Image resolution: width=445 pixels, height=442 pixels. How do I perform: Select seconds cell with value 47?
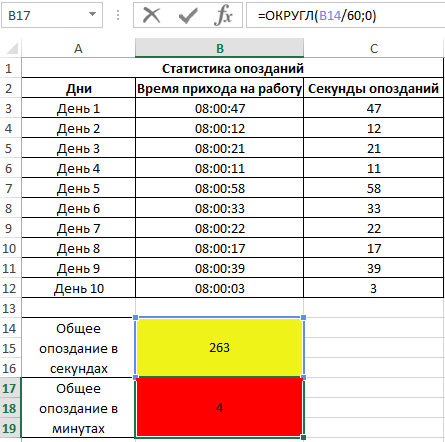(x=374, y=108)
